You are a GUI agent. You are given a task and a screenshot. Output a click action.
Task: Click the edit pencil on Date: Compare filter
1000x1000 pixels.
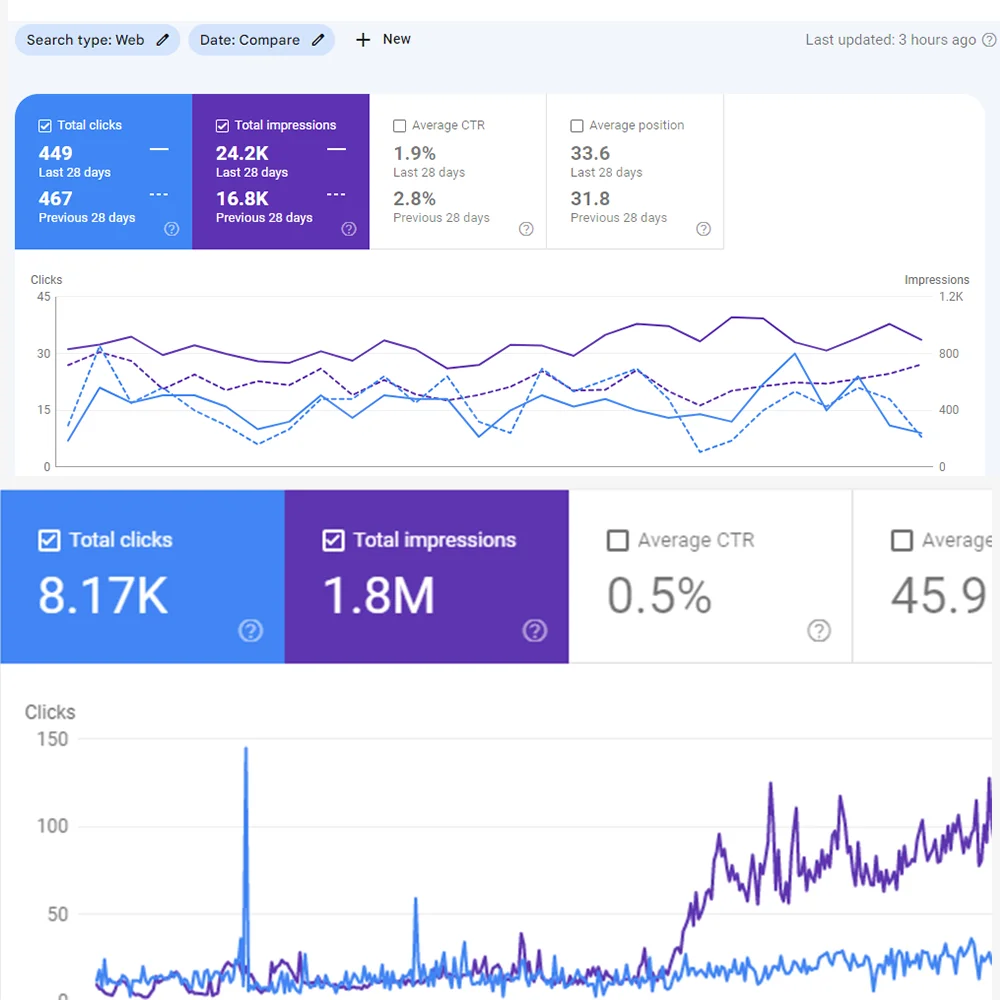click(x=318, y=40)
